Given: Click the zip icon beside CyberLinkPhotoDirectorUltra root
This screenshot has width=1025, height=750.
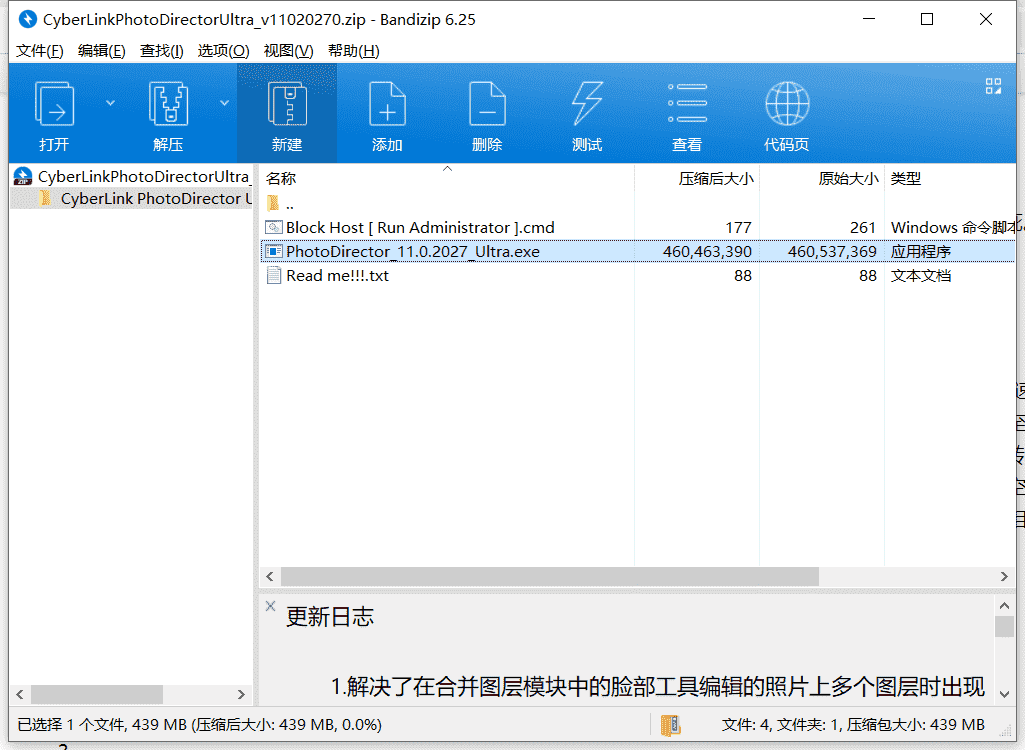Looking at the screenshot, I should [x=23, y=177].
